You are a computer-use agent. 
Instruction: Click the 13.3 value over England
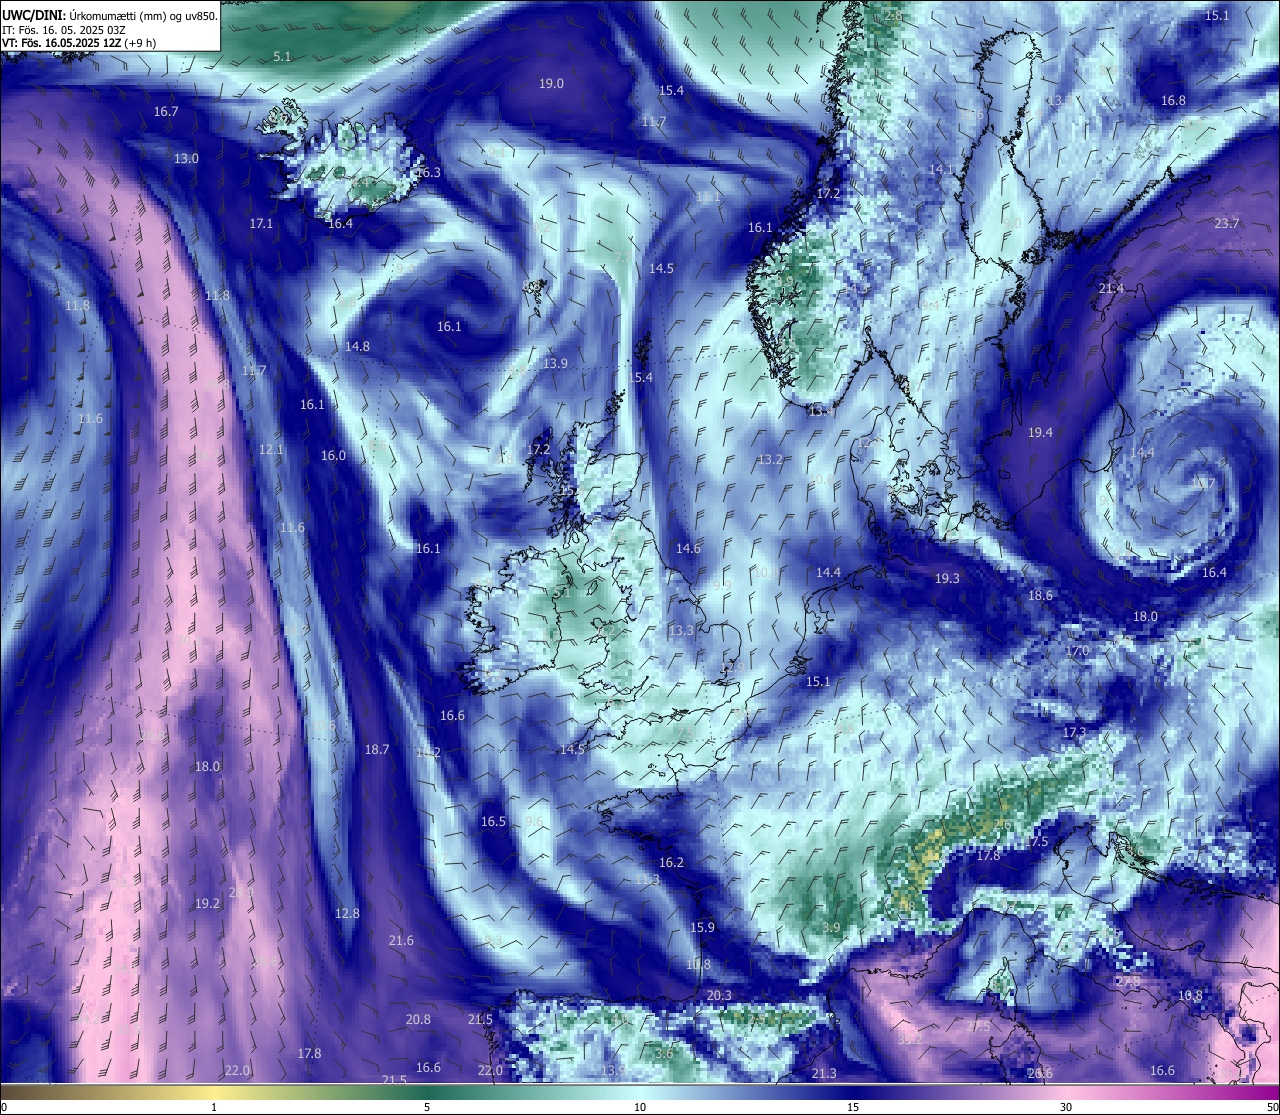click(x=681, y=631)
